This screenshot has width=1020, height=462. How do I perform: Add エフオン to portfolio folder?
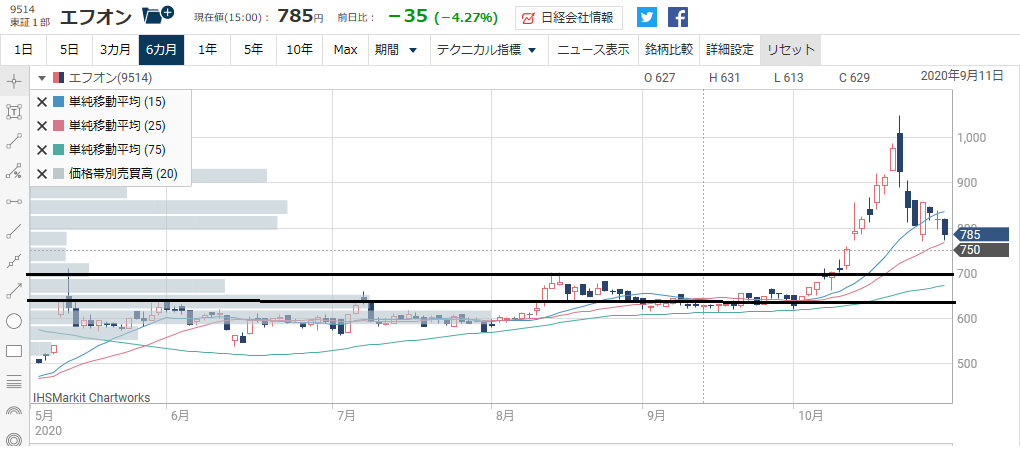coord(157,14)
